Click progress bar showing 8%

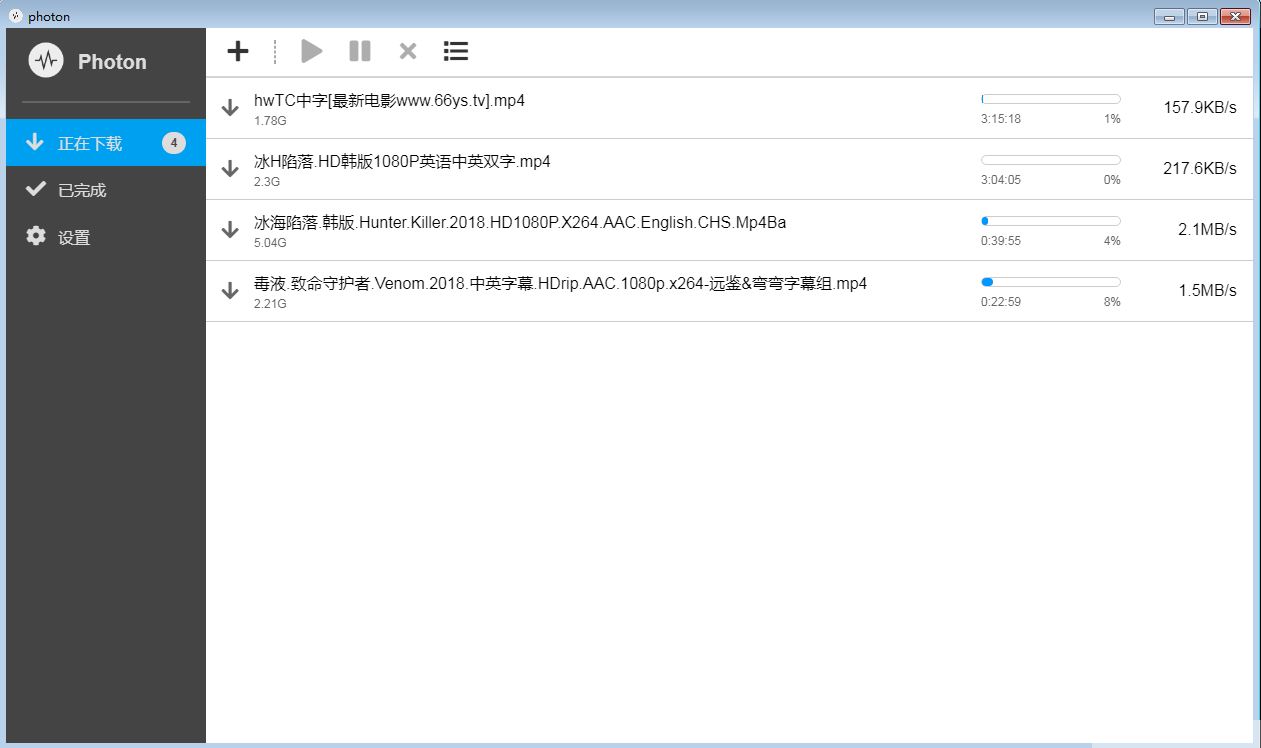[1051, 282]
